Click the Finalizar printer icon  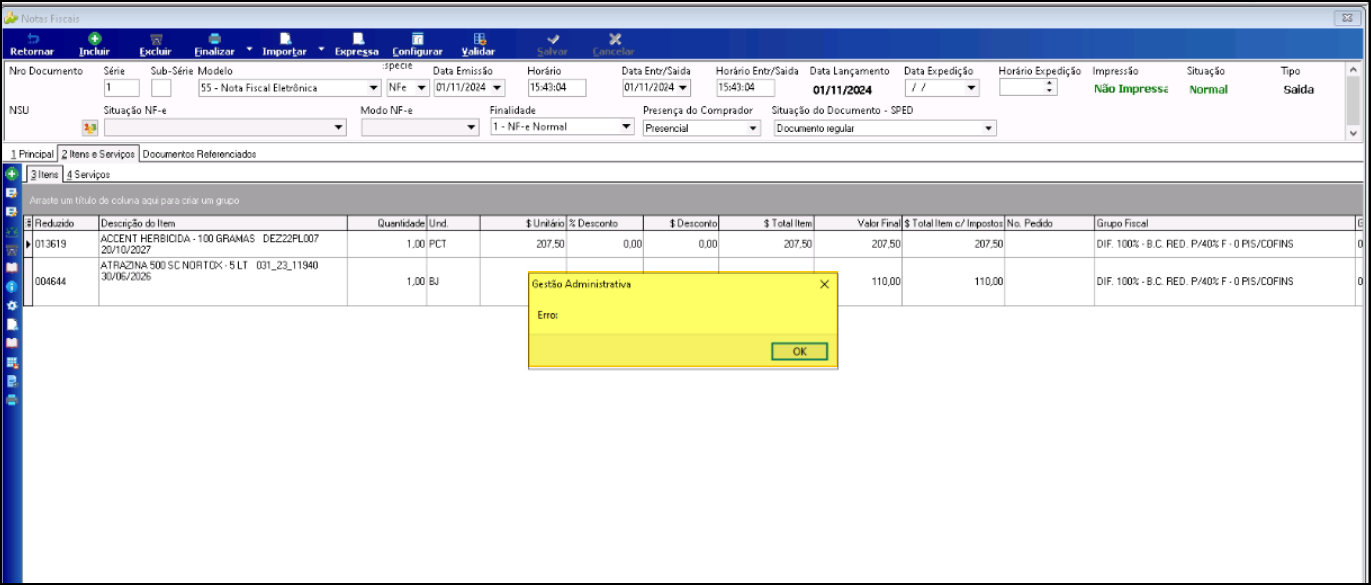214,39
